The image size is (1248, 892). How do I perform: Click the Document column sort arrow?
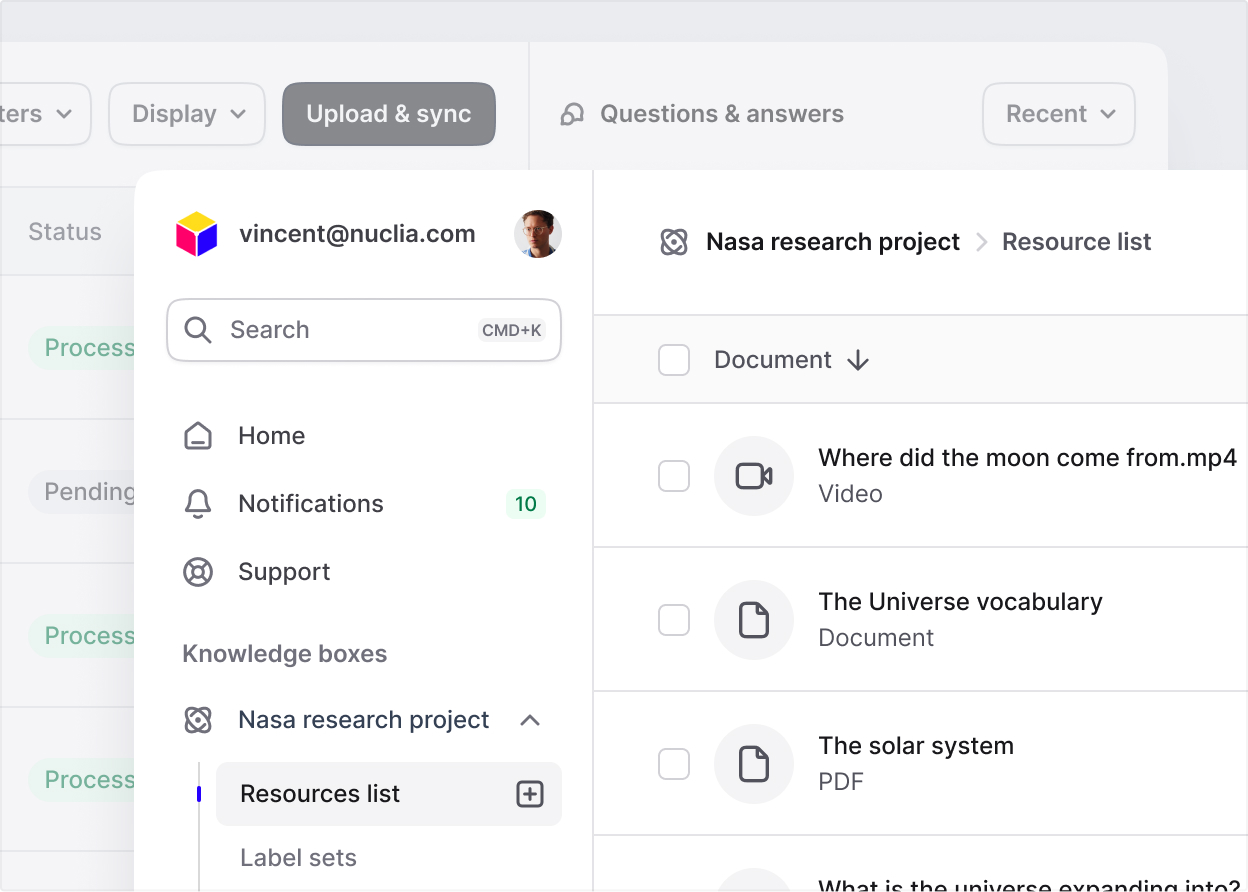(857, 361)
